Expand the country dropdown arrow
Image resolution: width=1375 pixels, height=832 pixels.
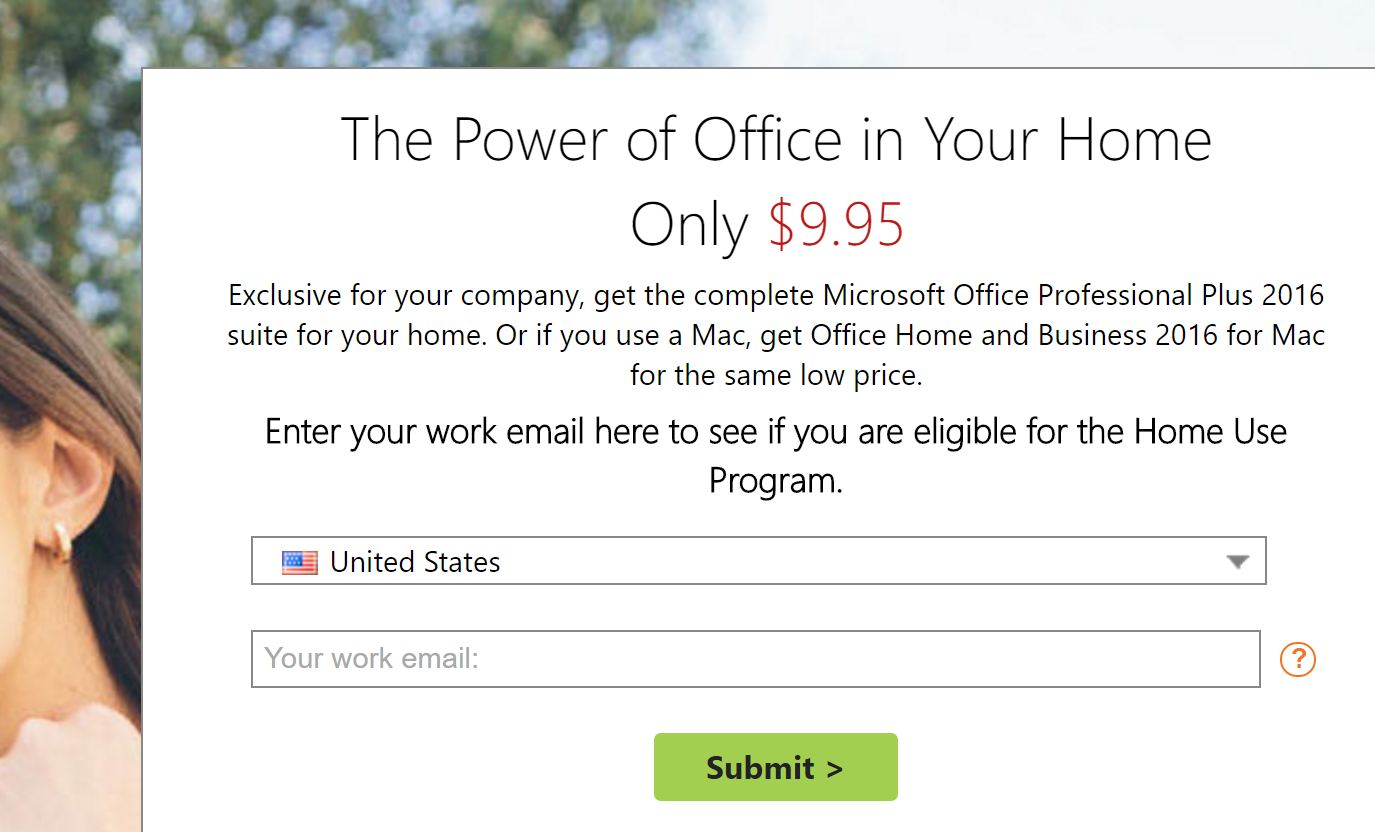coord(1238,562)
